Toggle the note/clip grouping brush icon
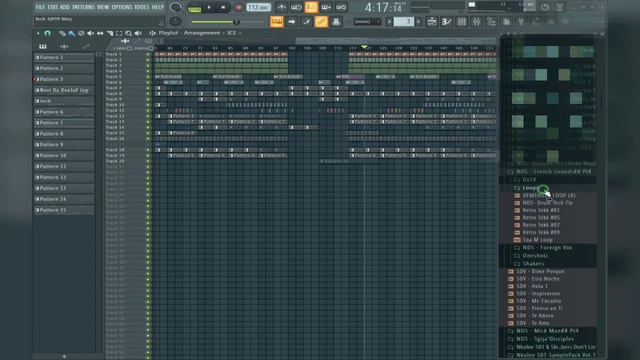 pyautogui.click(x=306, y=21)
